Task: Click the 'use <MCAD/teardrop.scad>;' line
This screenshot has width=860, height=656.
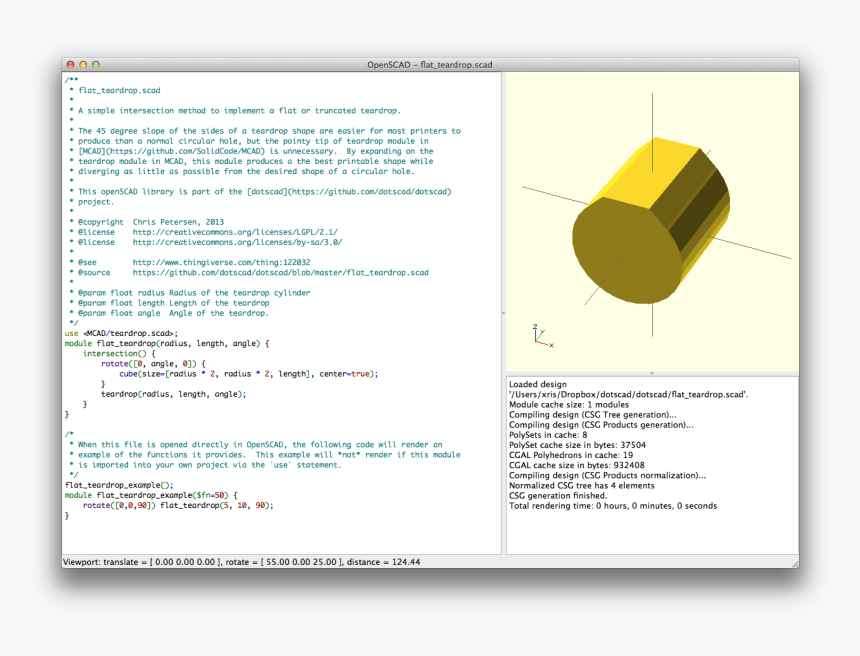Action: [121, 333]
